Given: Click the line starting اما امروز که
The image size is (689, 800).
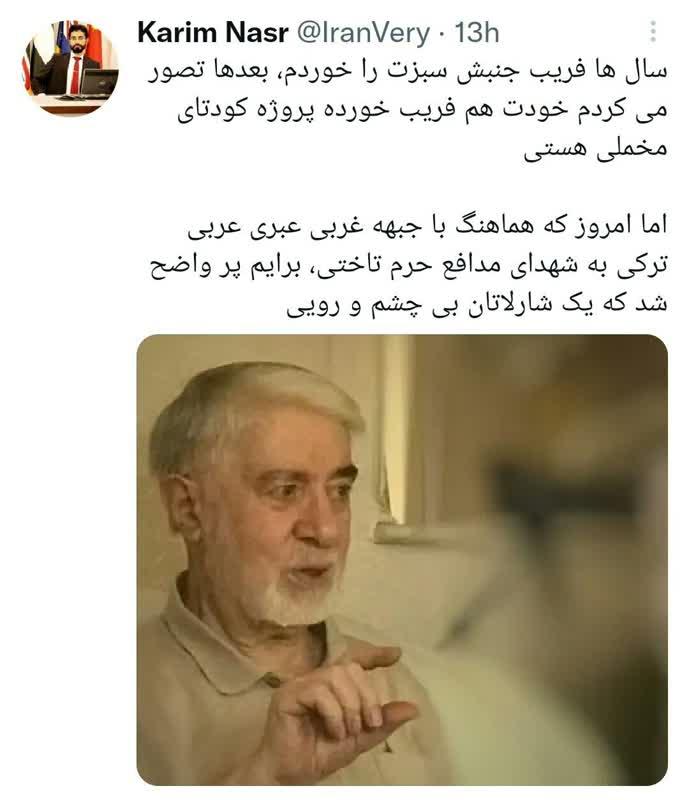Looking at the screenshot, I should click(x=427, y=226).
